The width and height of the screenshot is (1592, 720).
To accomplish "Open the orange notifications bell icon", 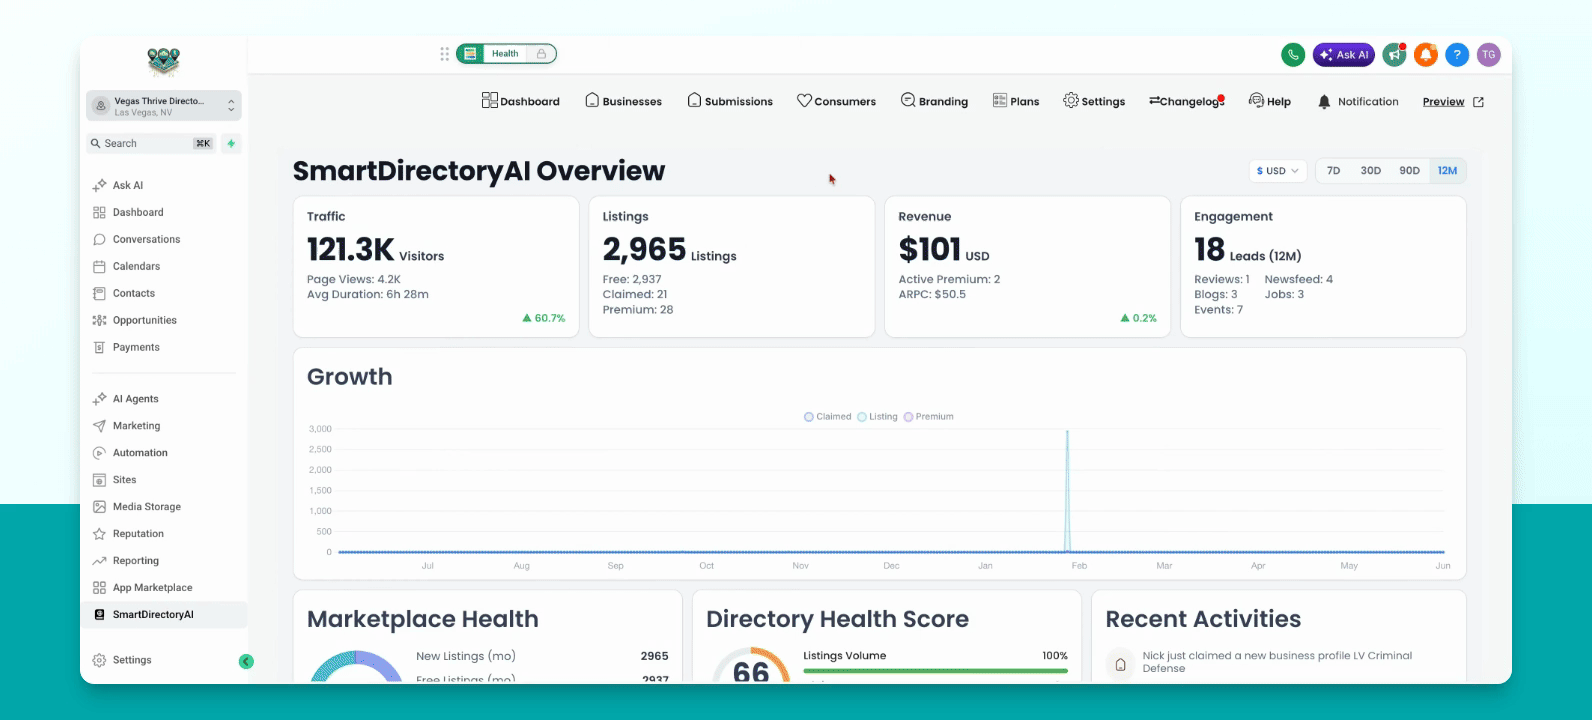I will pos(1426,55).
